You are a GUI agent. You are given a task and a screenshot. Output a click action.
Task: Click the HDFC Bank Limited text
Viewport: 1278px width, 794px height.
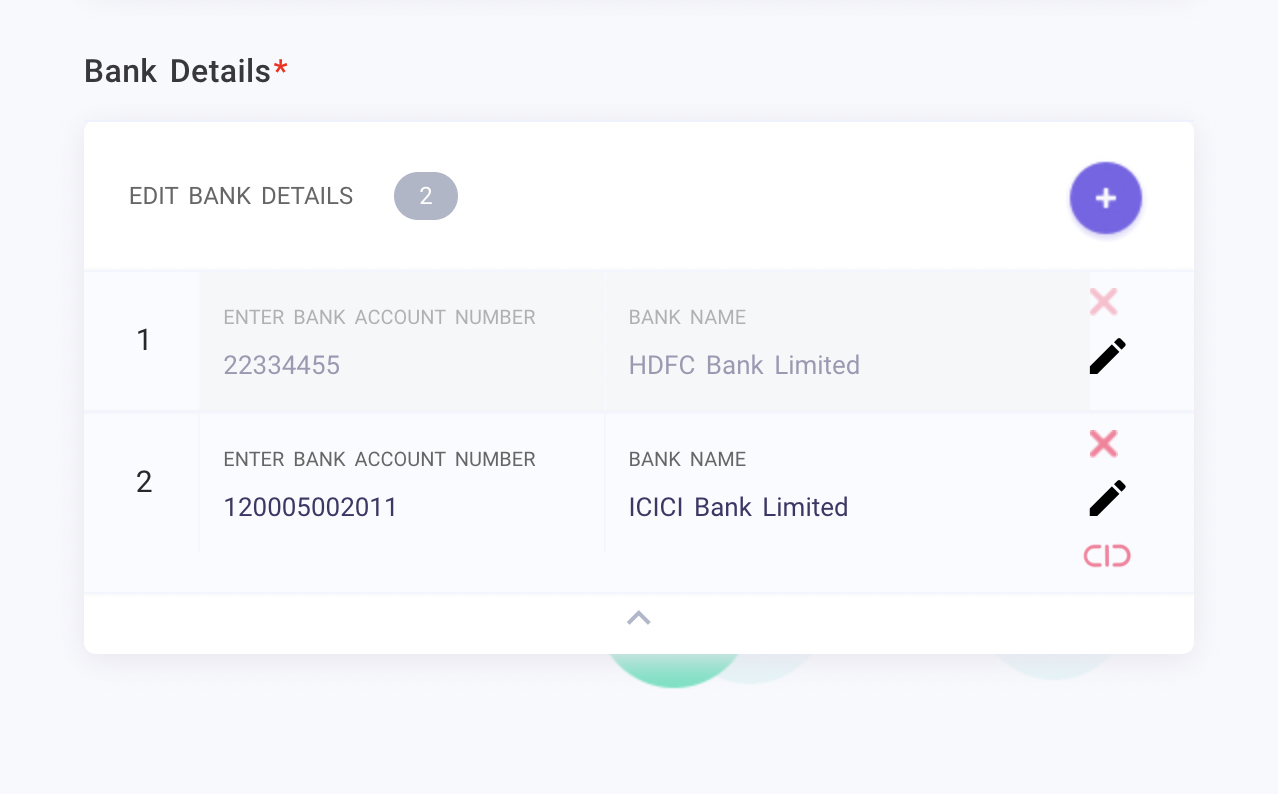[x=744, y=365]
